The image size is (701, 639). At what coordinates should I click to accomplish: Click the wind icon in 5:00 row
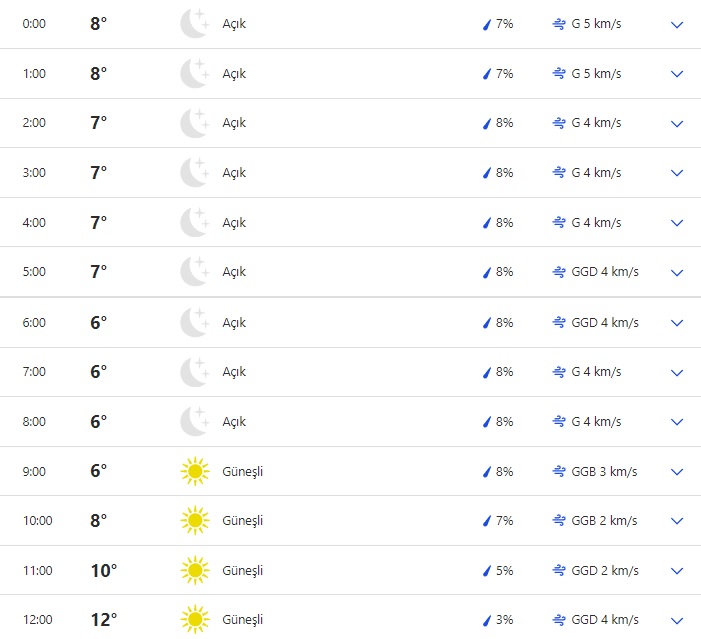click(559, 272)
